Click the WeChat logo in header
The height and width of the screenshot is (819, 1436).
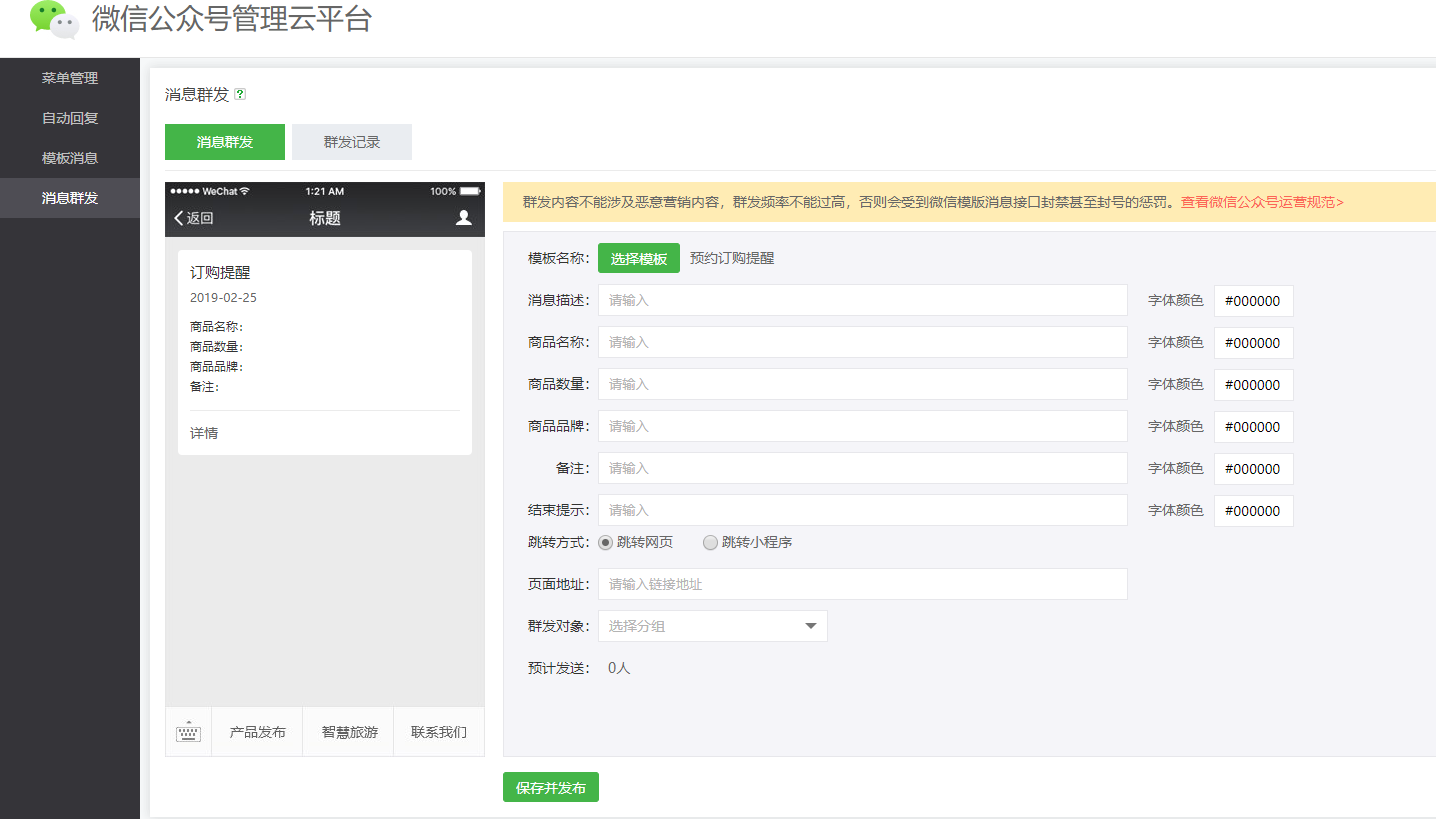pos(54,20)
